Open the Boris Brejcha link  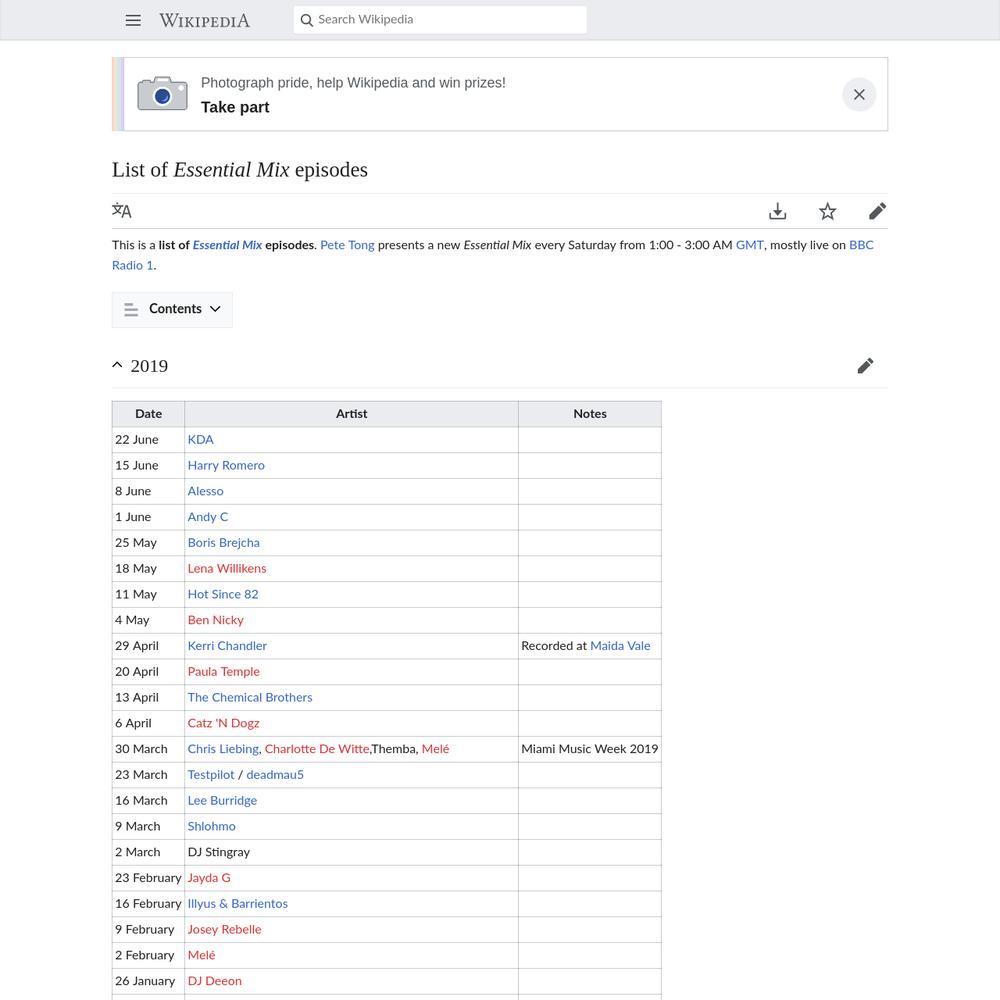pos(223,543)
